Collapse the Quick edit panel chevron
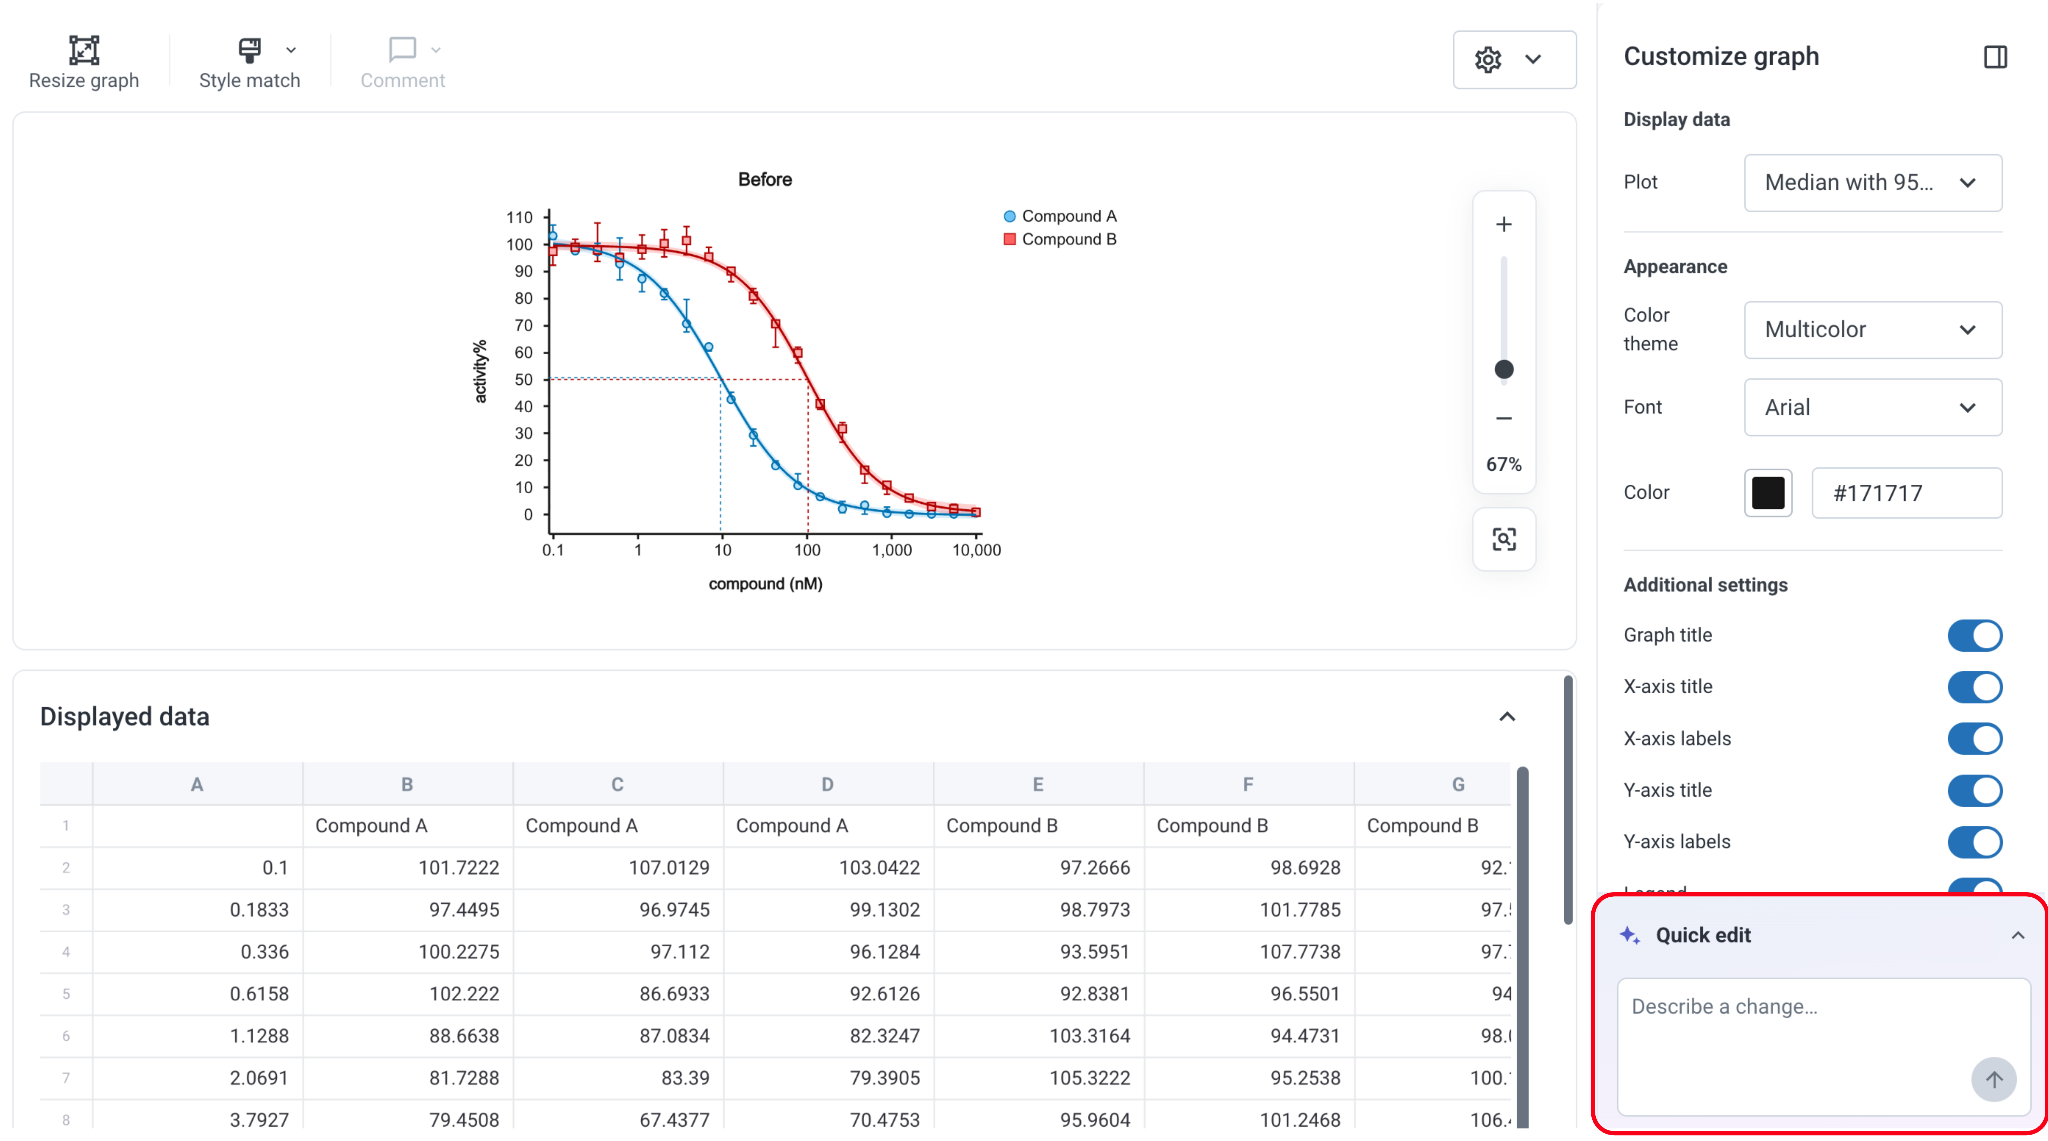Image resolution: width=2048 pixels, height=1141 pixels. coord(2018,936)
